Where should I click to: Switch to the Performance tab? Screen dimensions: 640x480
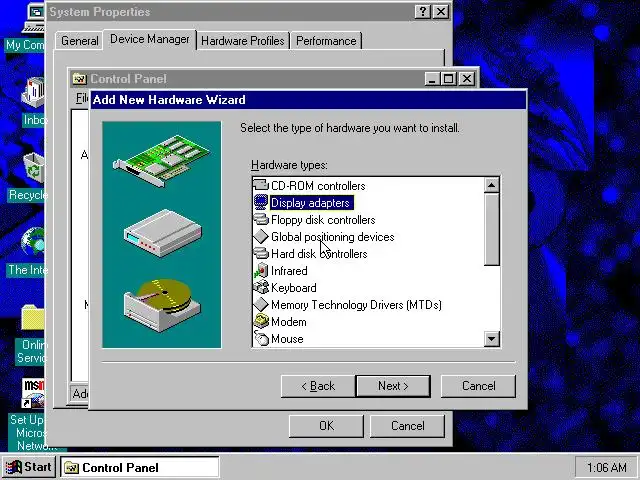click(326, 41)
